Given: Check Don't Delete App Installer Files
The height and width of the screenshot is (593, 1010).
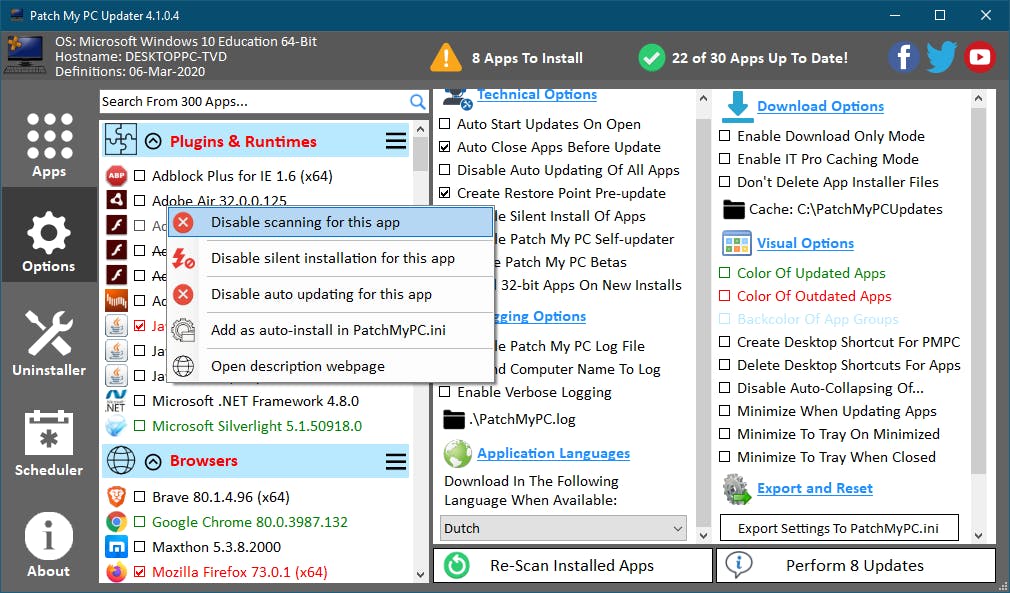Looking at the screenshot, I should pyautogui.click(x=725, y=182).
